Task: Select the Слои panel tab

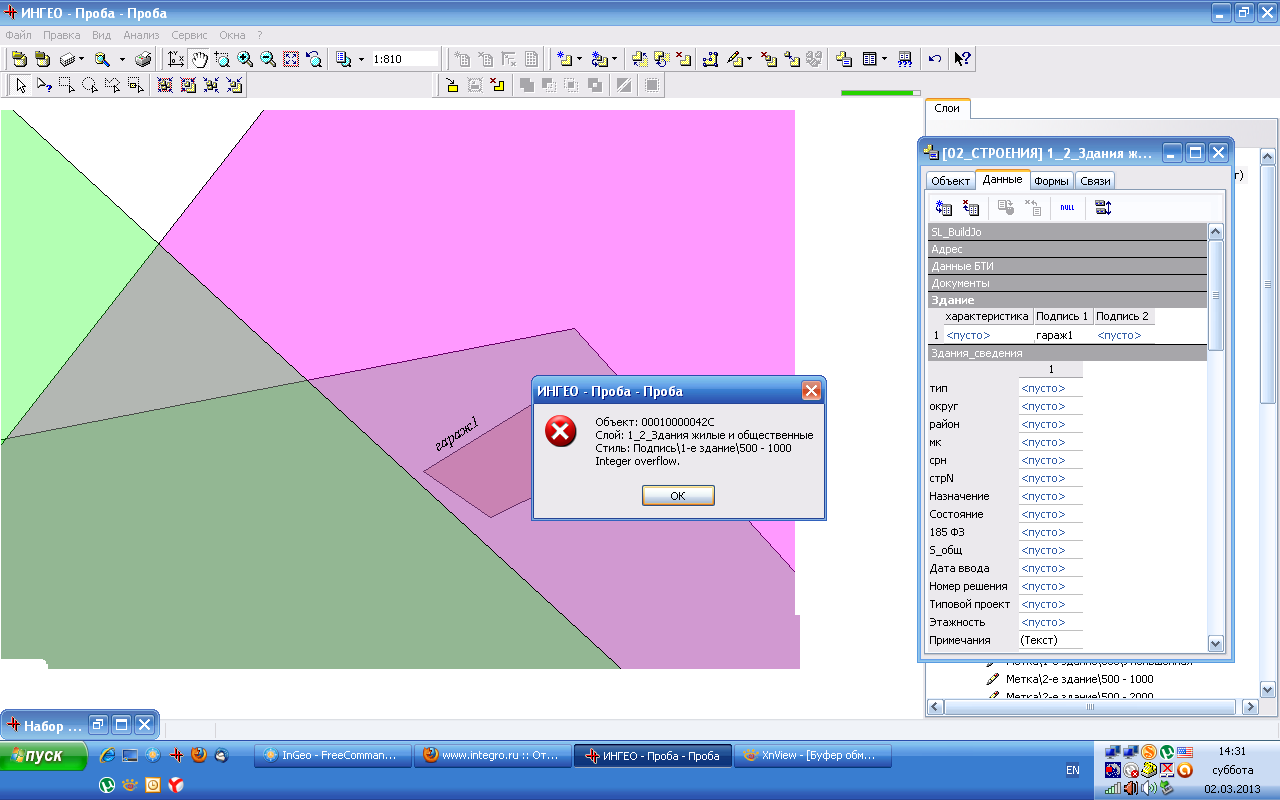Action: tap(947, 108)
